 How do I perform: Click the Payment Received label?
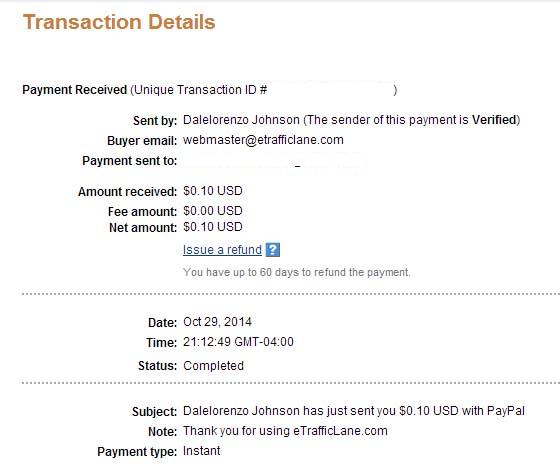75,90
